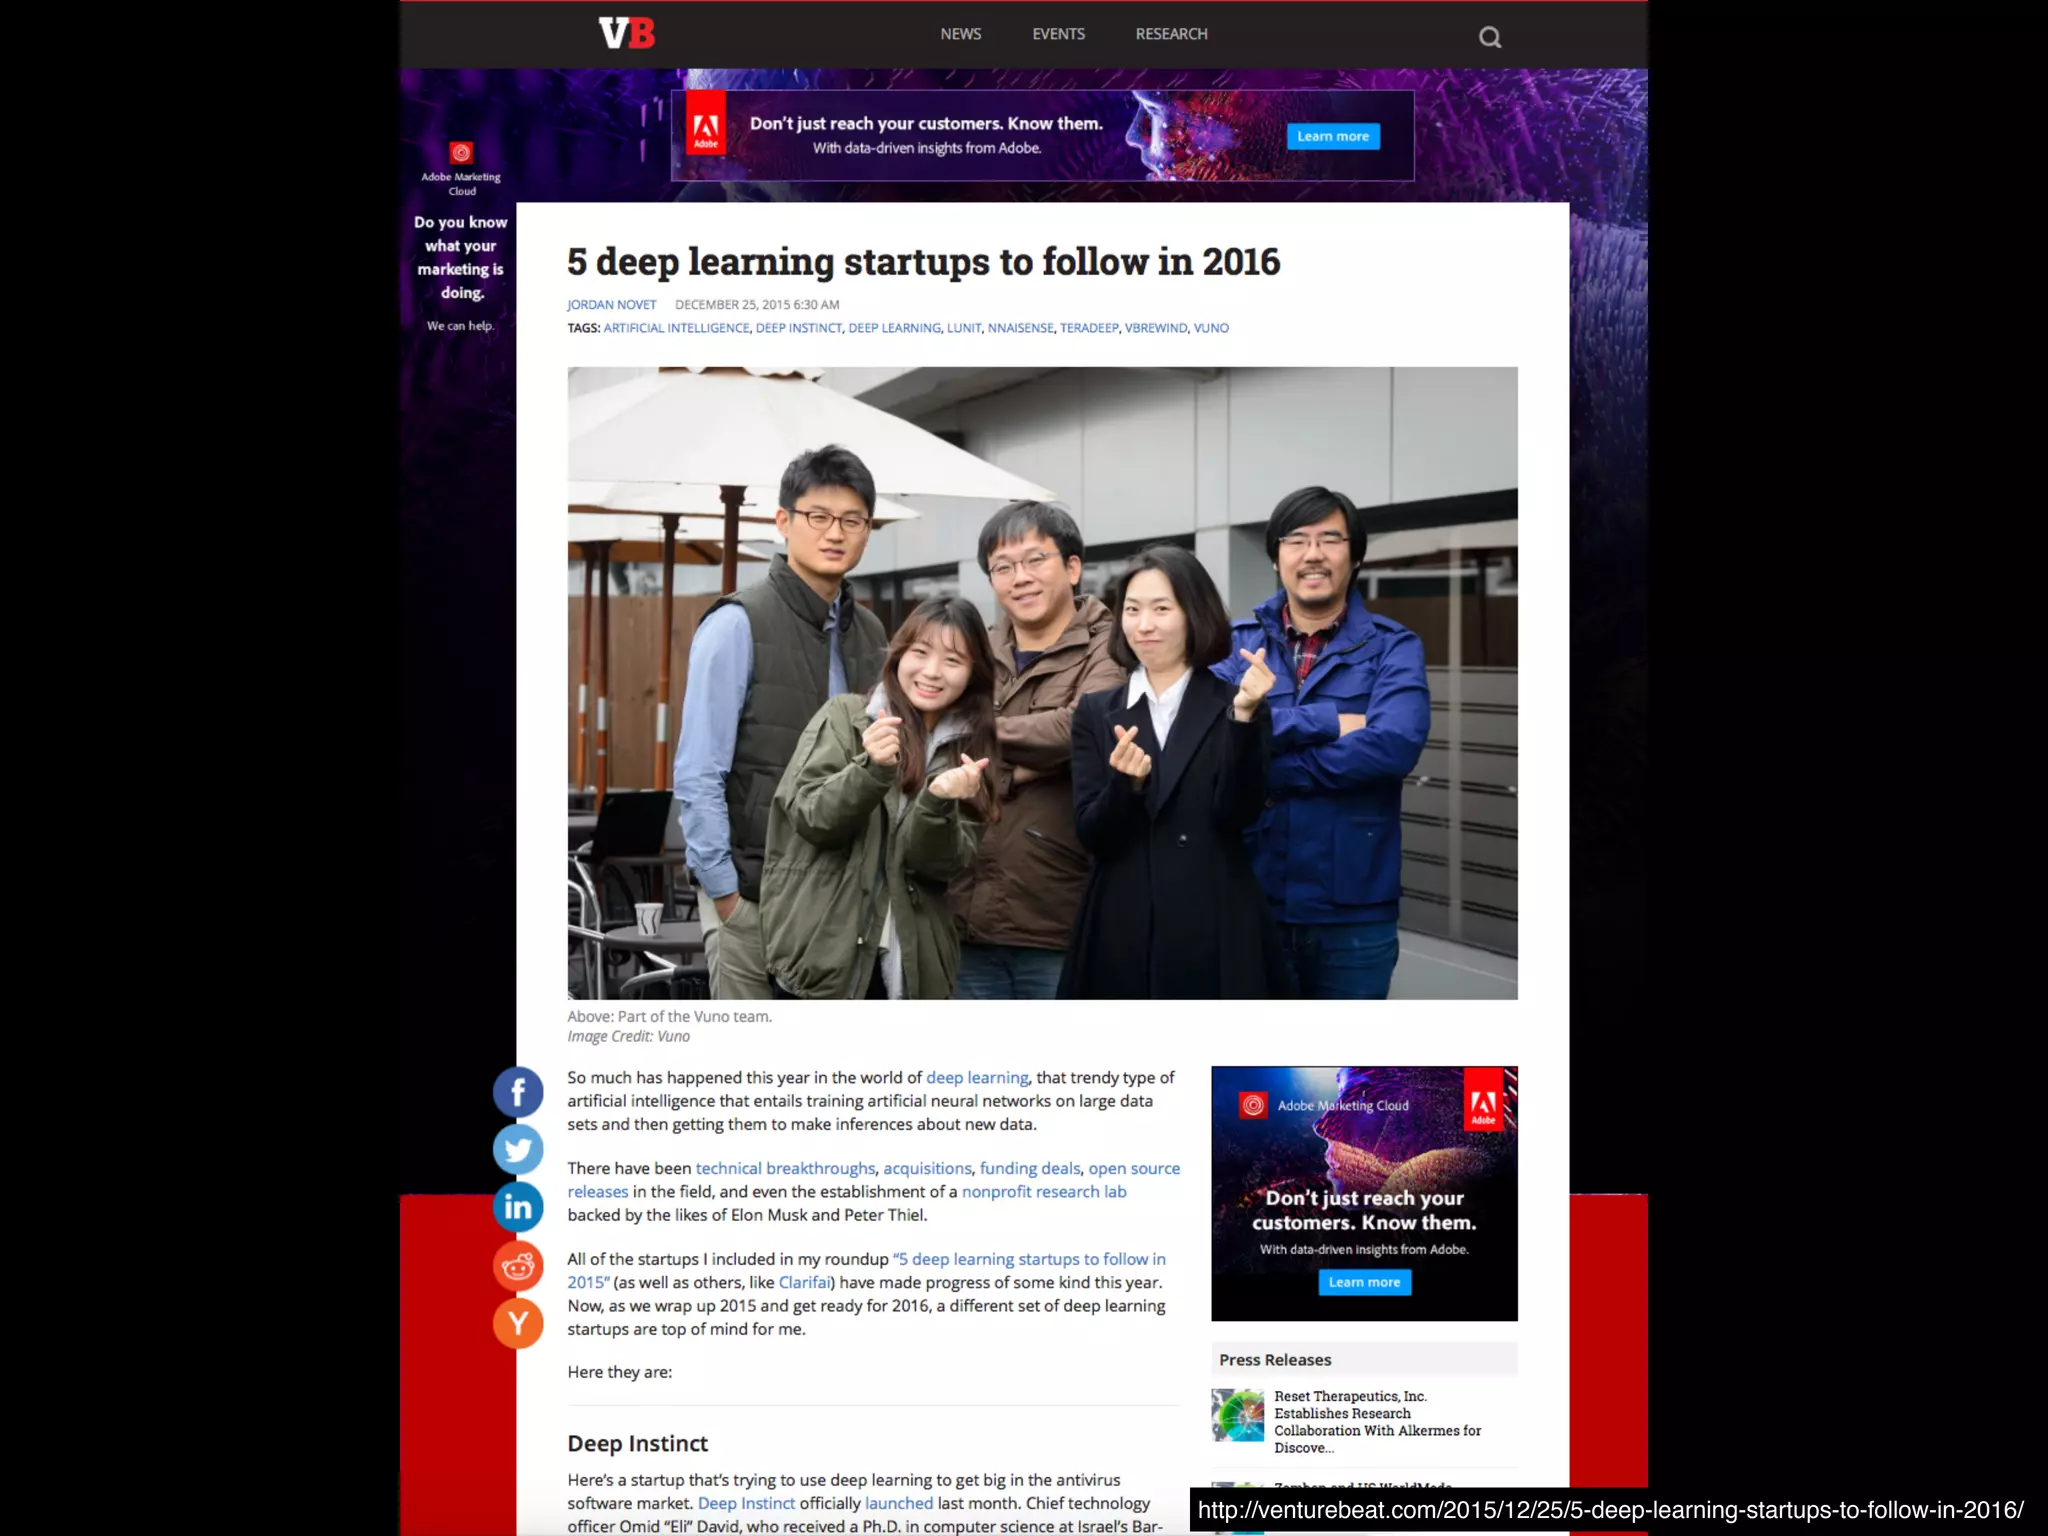Image resolution: width=2048 pixels, height=1536 pixels.
Task: Follow the 'deep learning' link in first paragraph
Action: tap(977, 1077)
